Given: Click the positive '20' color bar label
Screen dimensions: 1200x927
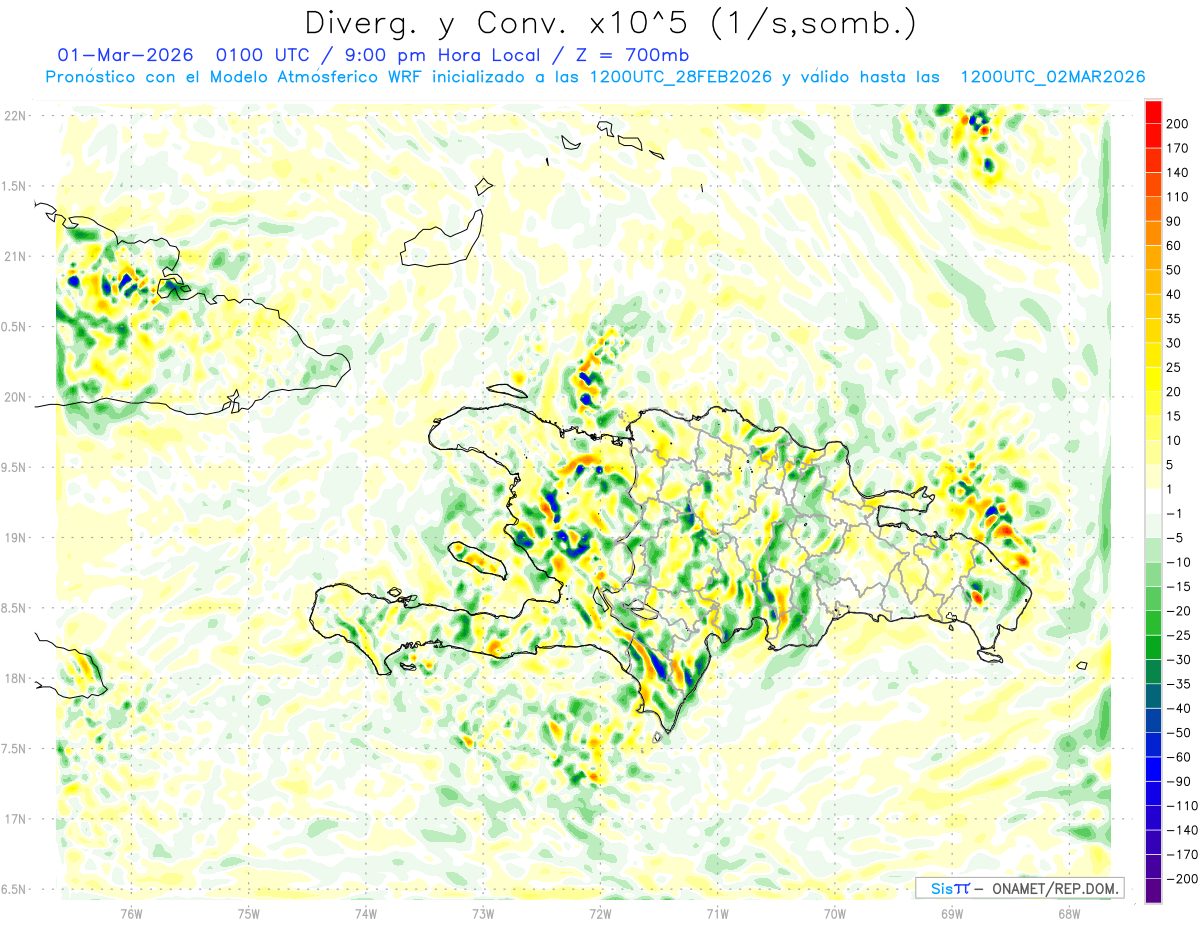Looking at the screenshot, I should (1175, 392).
